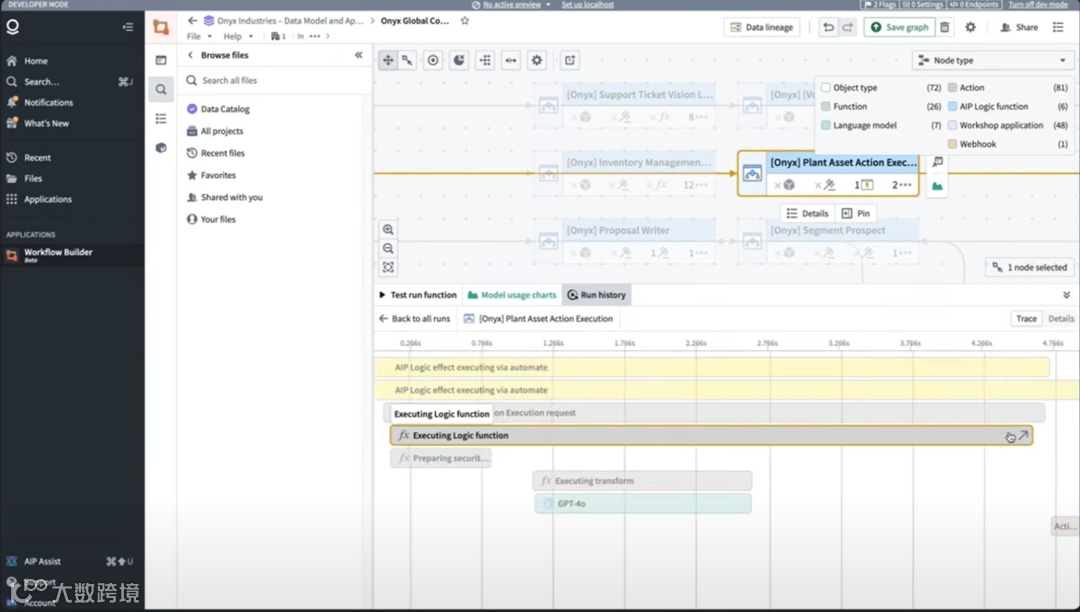This screenshot has height=612, width=1080.
Task: Click Turn off dev mode link
Action: point(1038,4)
